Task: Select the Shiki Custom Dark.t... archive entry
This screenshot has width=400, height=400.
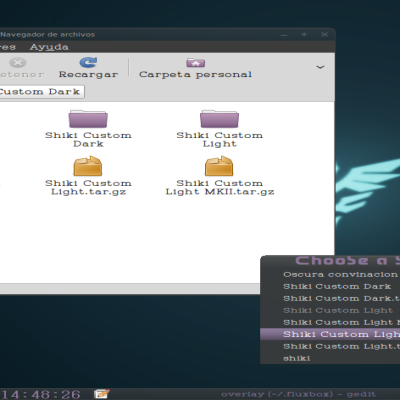Action: click(330, 298)
